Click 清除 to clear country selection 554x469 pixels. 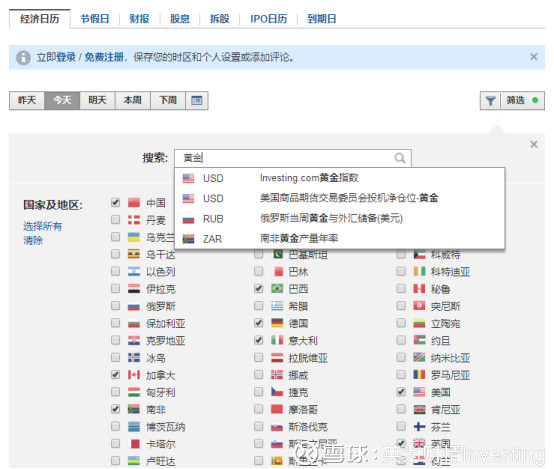pyautogui.click(x=33, y=241)
